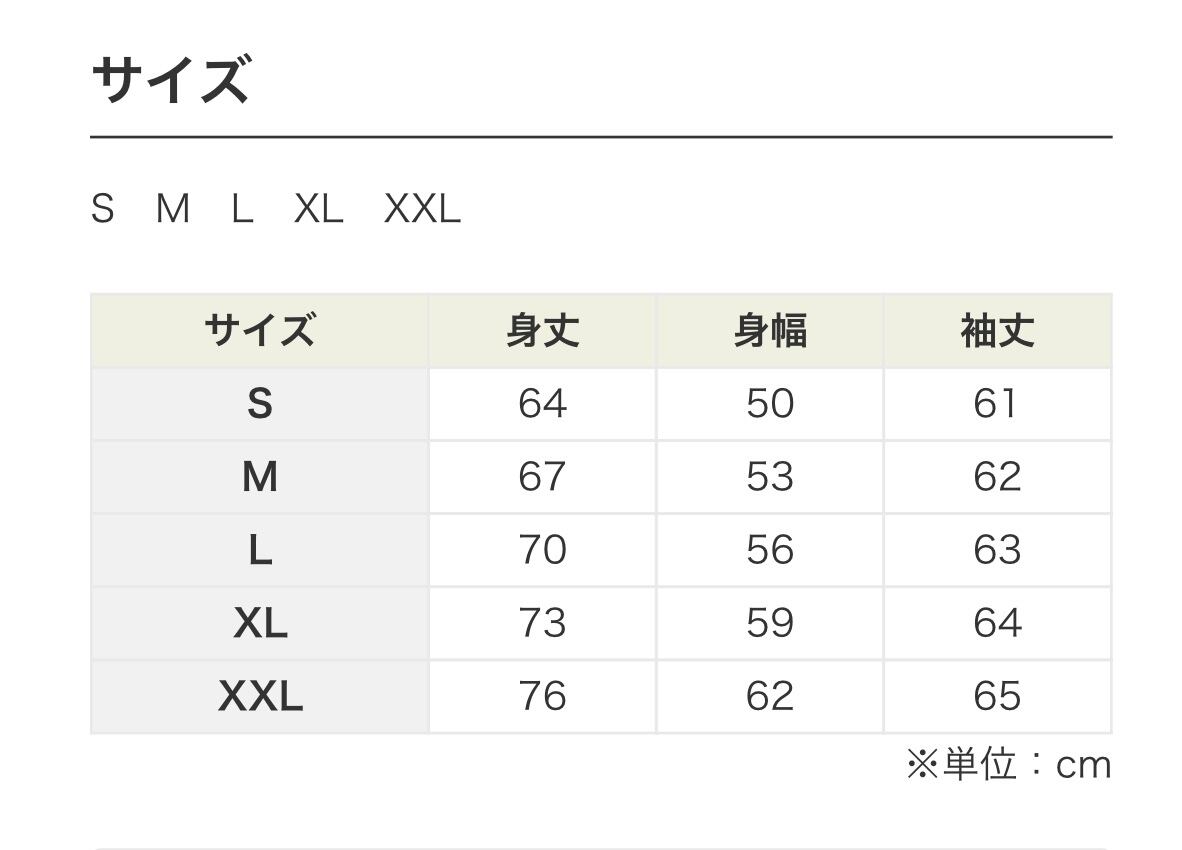Click the XL row label in the table
Image resolution: width=1182 pixels, height=850 pixels.
[x=260, y=623]
